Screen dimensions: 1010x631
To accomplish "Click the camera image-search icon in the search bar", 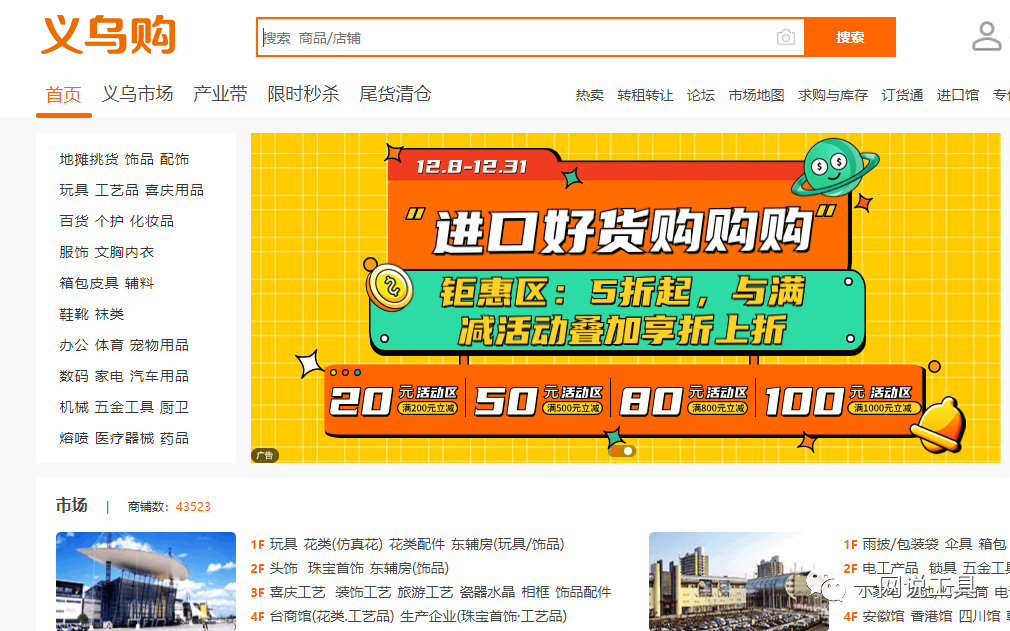I will [786, 36].
